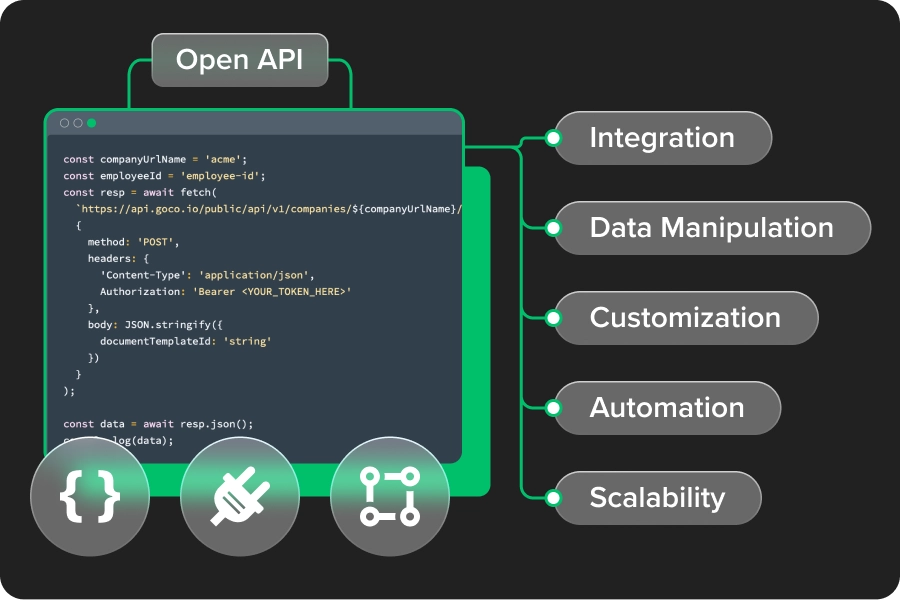Expand the Customization pill
This screenshot has height=600, width=900.
(x=686, y=318)
